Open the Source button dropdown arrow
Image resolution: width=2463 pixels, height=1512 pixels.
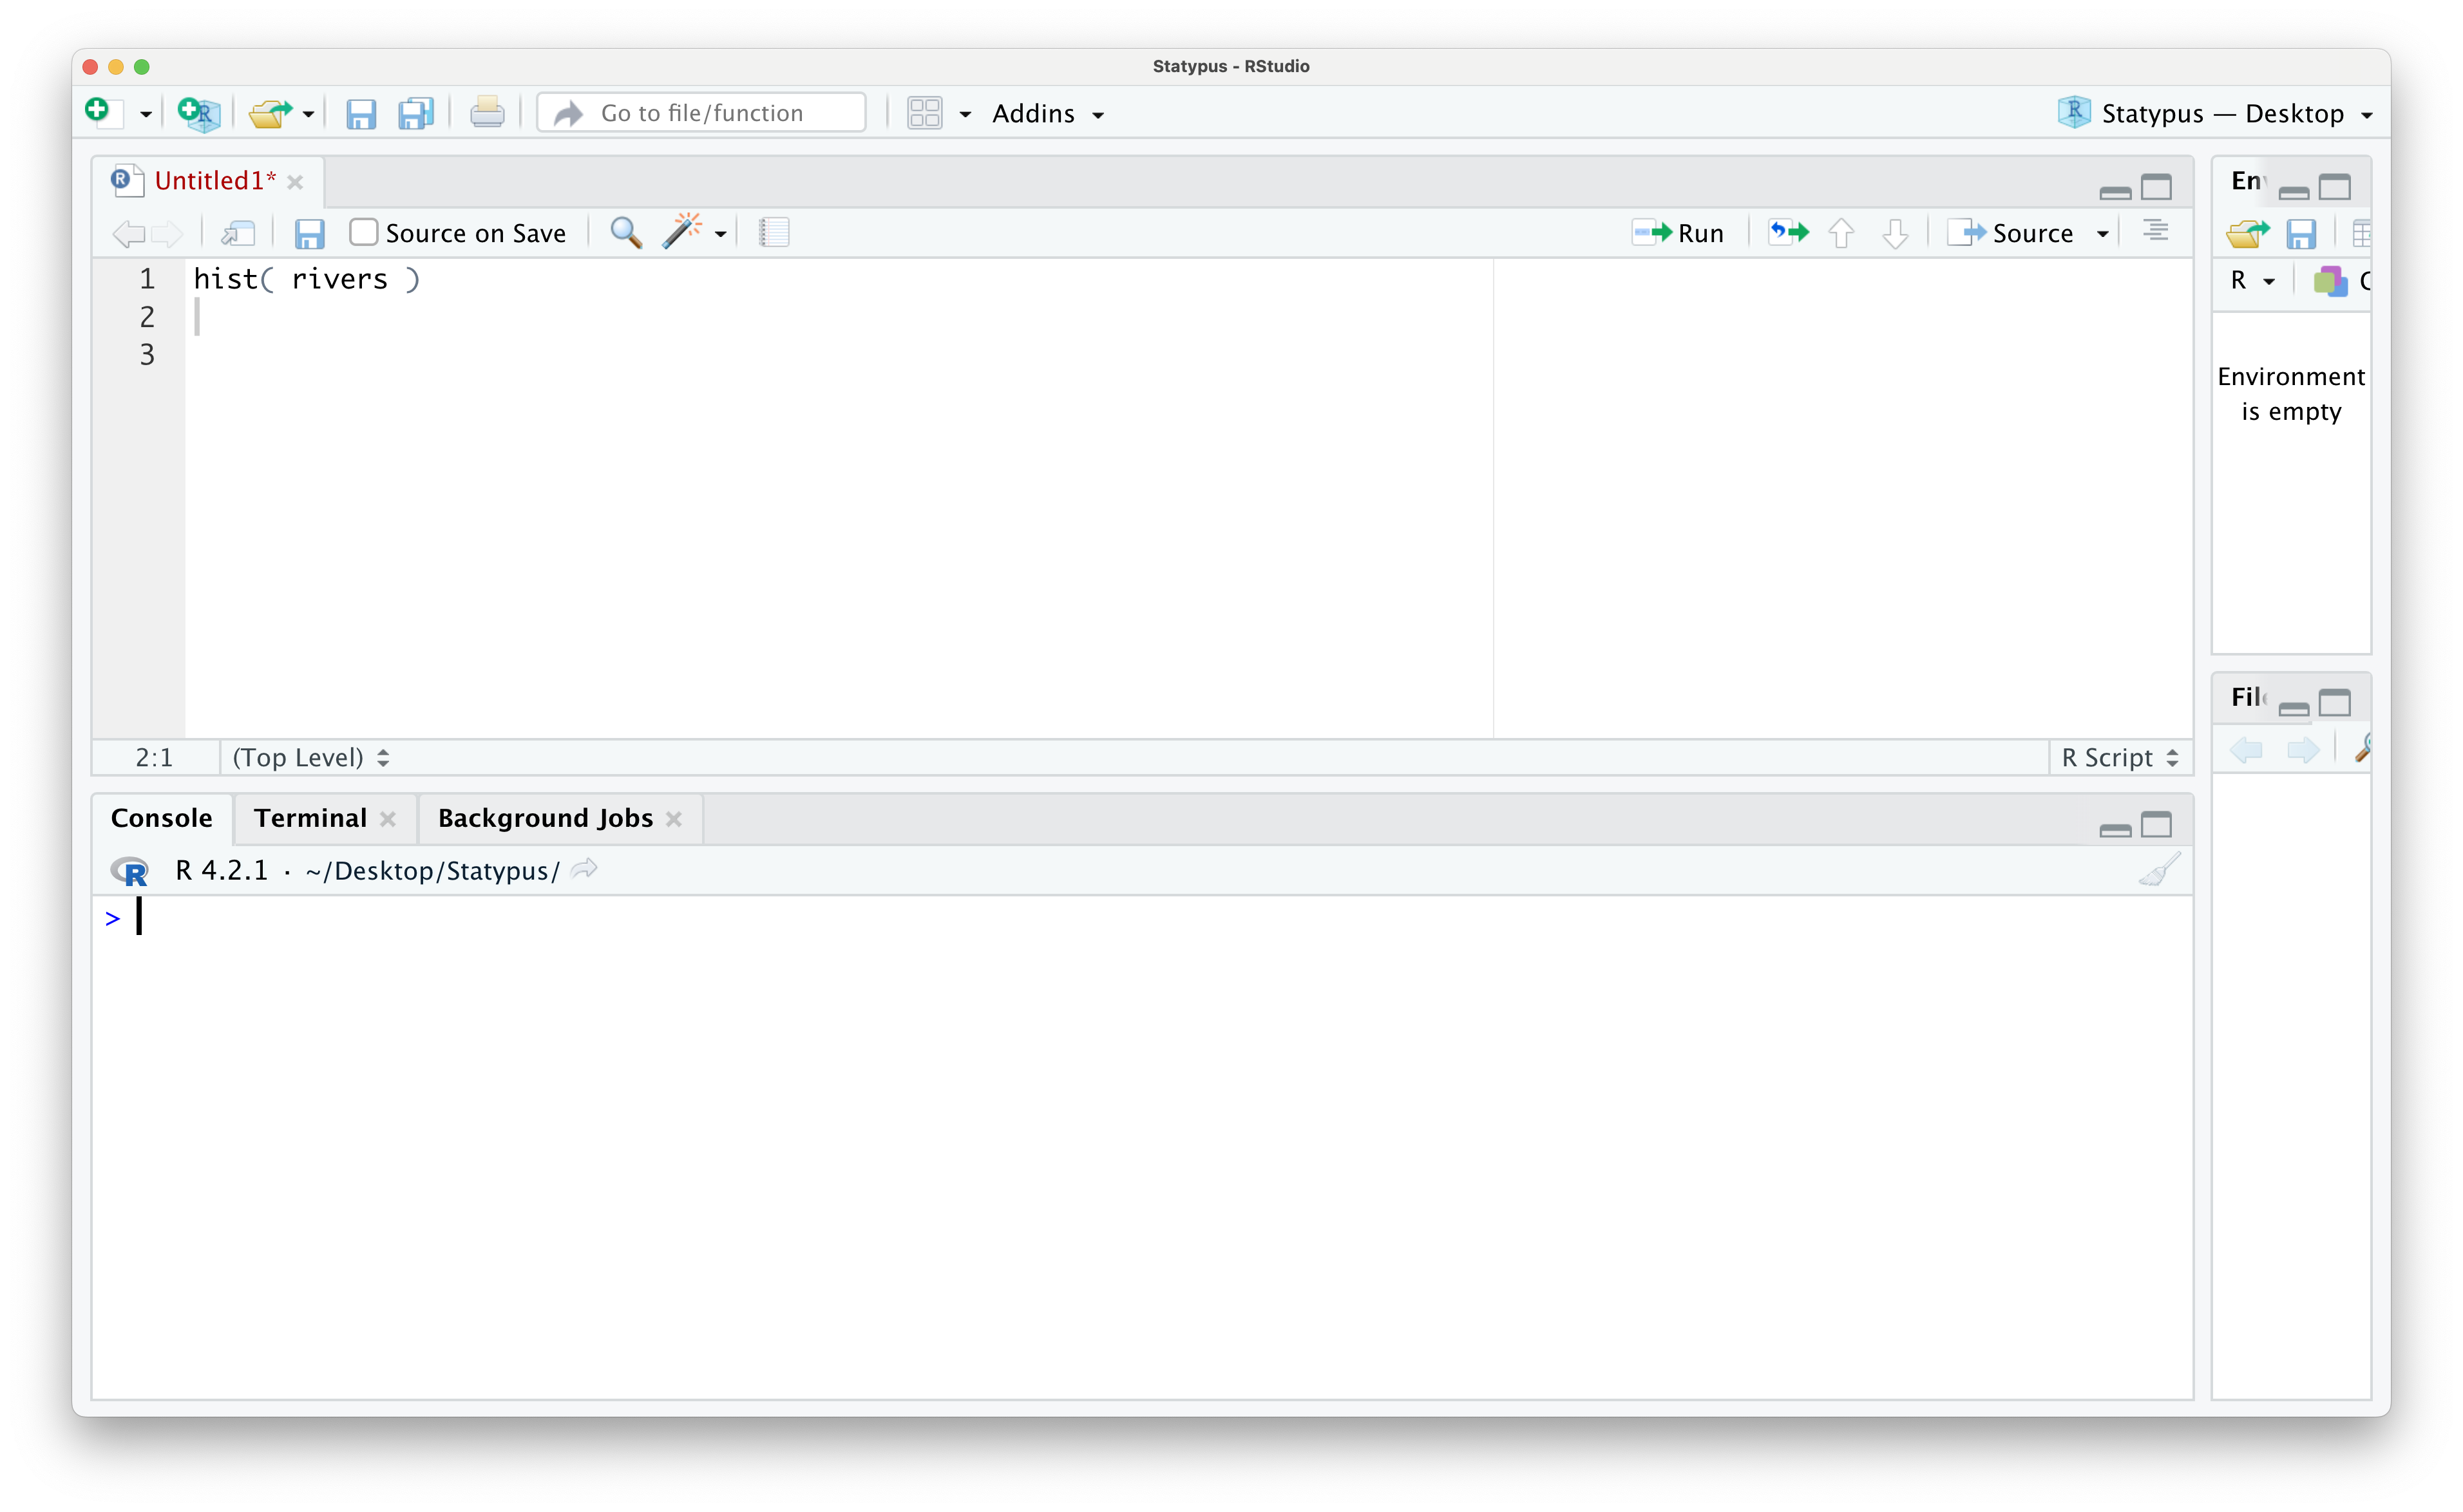pyautogui.click(x=2103, y=234)
